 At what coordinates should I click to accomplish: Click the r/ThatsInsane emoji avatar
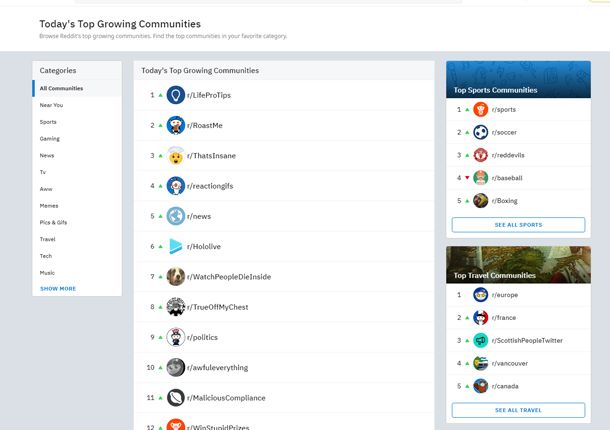coord(175,156)
